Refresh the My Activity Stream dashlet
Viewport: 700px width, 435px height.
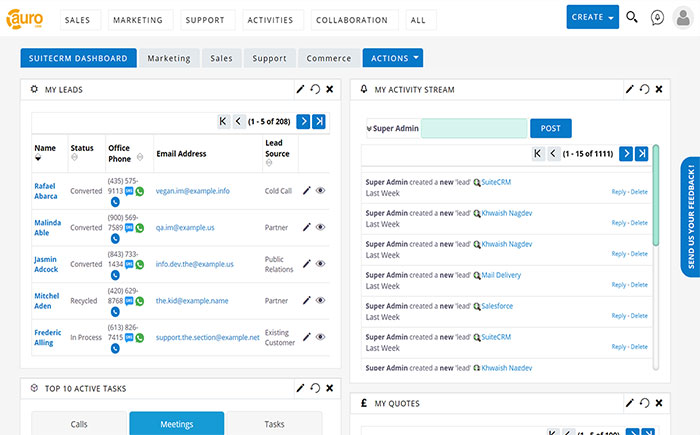[x=644, y=89]
